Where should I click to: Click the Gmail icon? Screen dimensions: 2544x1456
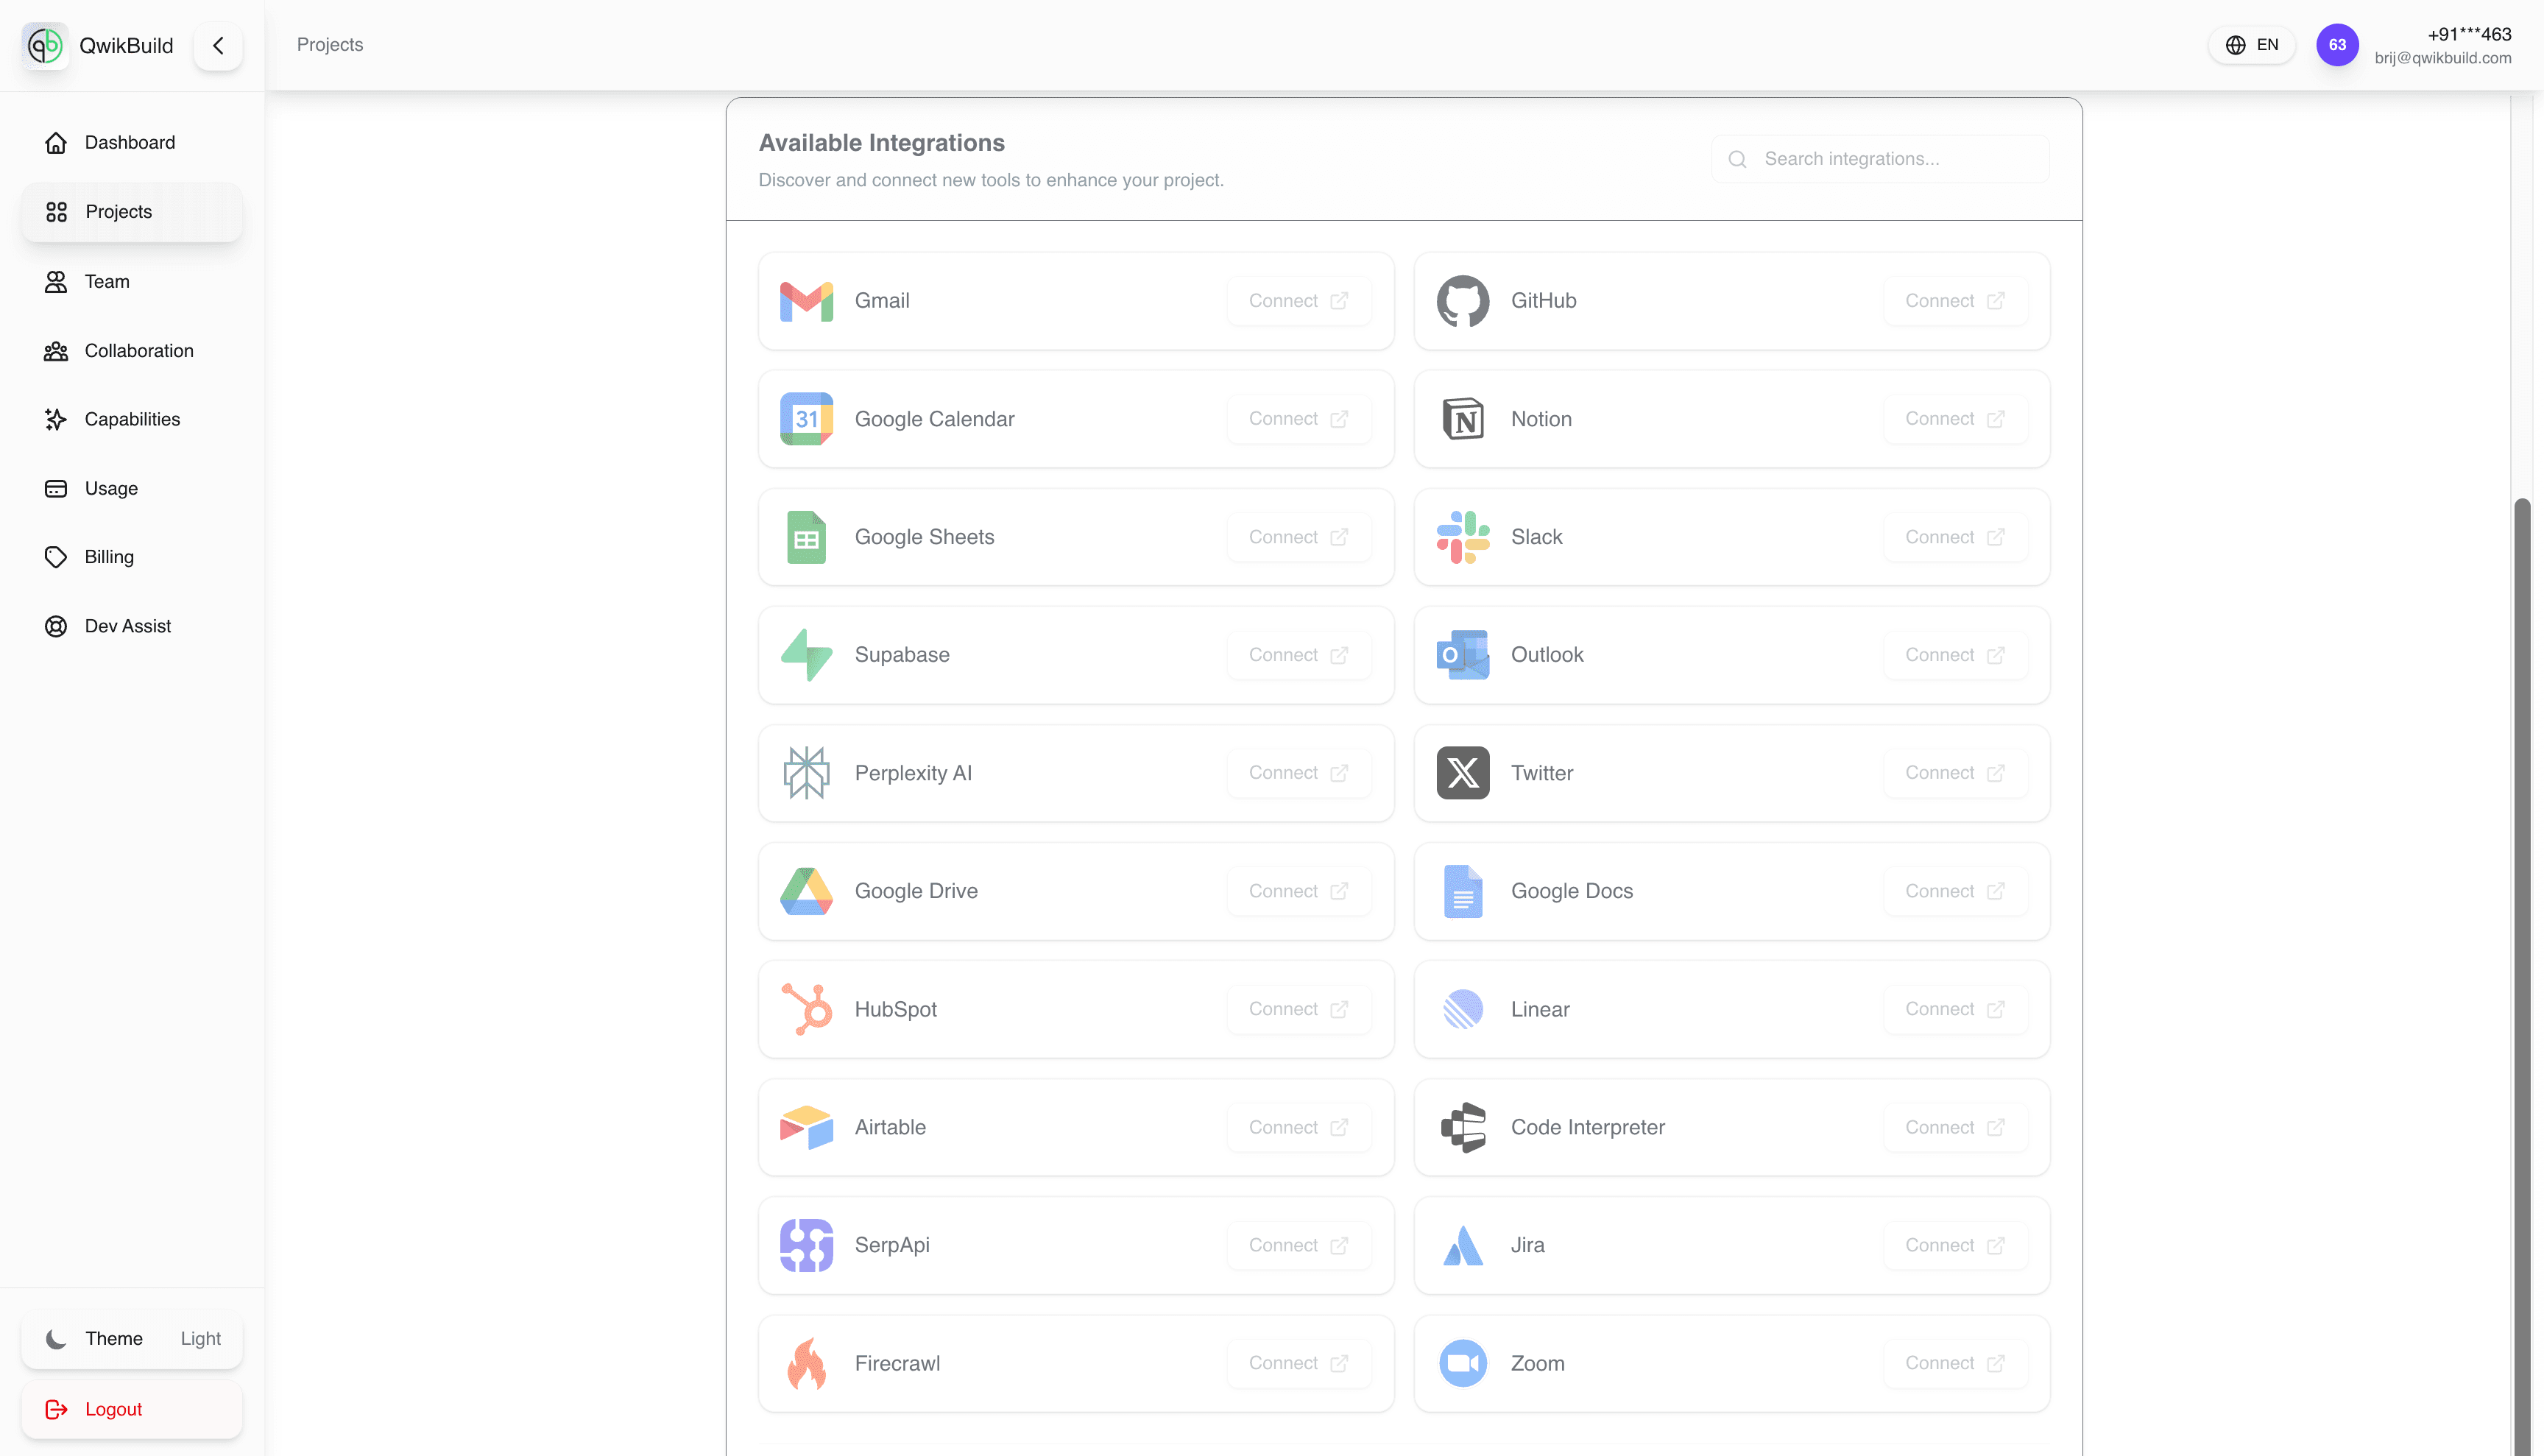point(806,301)
